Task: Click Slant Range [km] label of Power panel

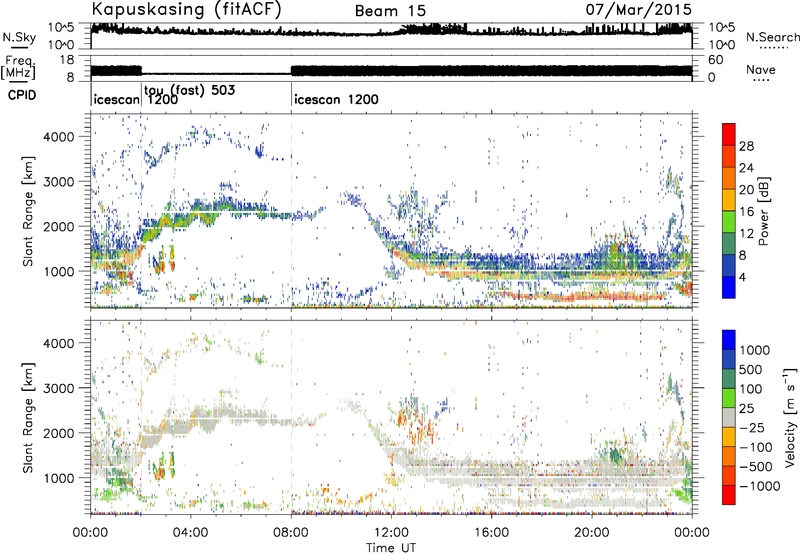Action: (x=28, y=211)
